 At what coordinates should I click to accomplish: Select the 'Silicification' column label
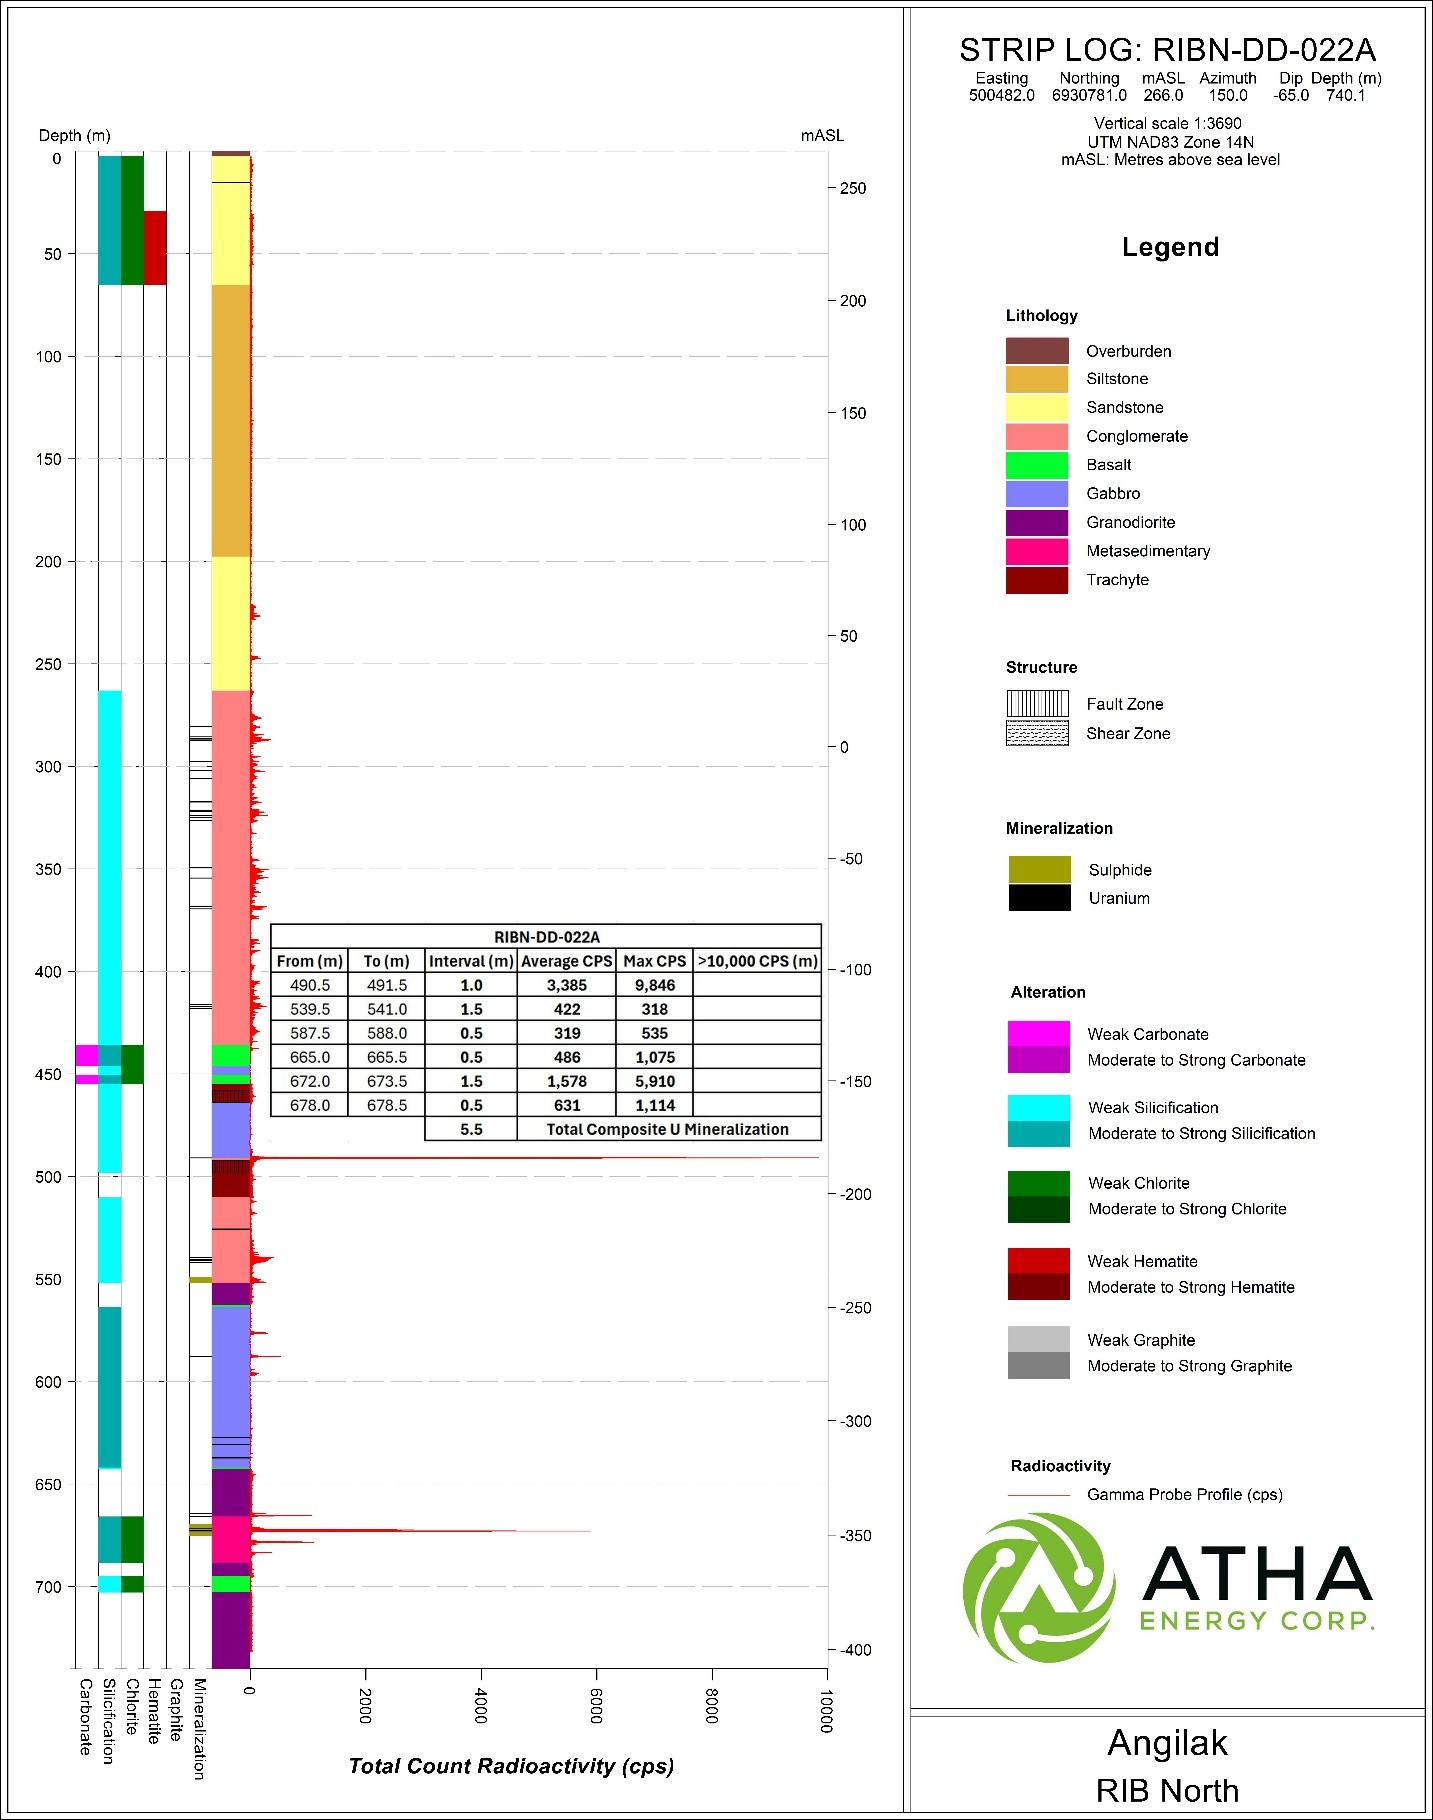pos(109,1721)
